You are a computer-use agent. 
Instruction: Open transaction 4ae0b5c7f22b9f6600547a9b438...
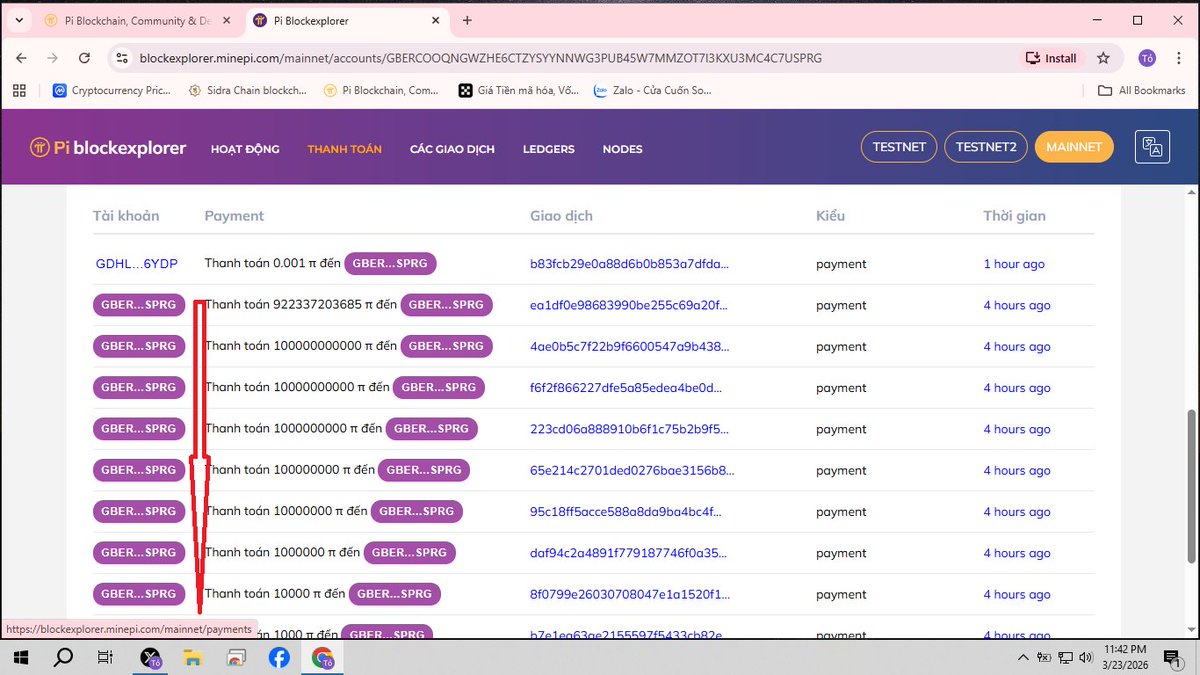pyautogui.click(x=630, y=346)
